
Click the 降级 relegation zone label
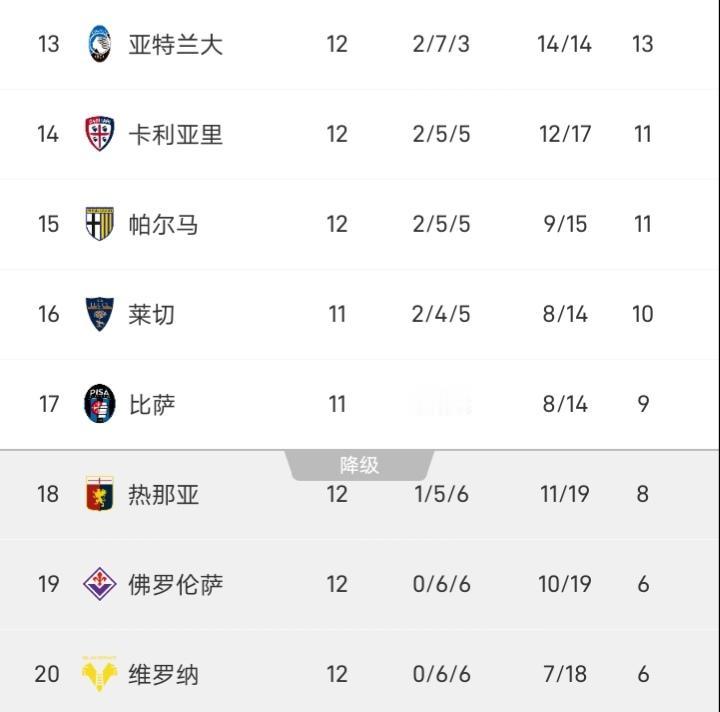[x=359, y=465]
